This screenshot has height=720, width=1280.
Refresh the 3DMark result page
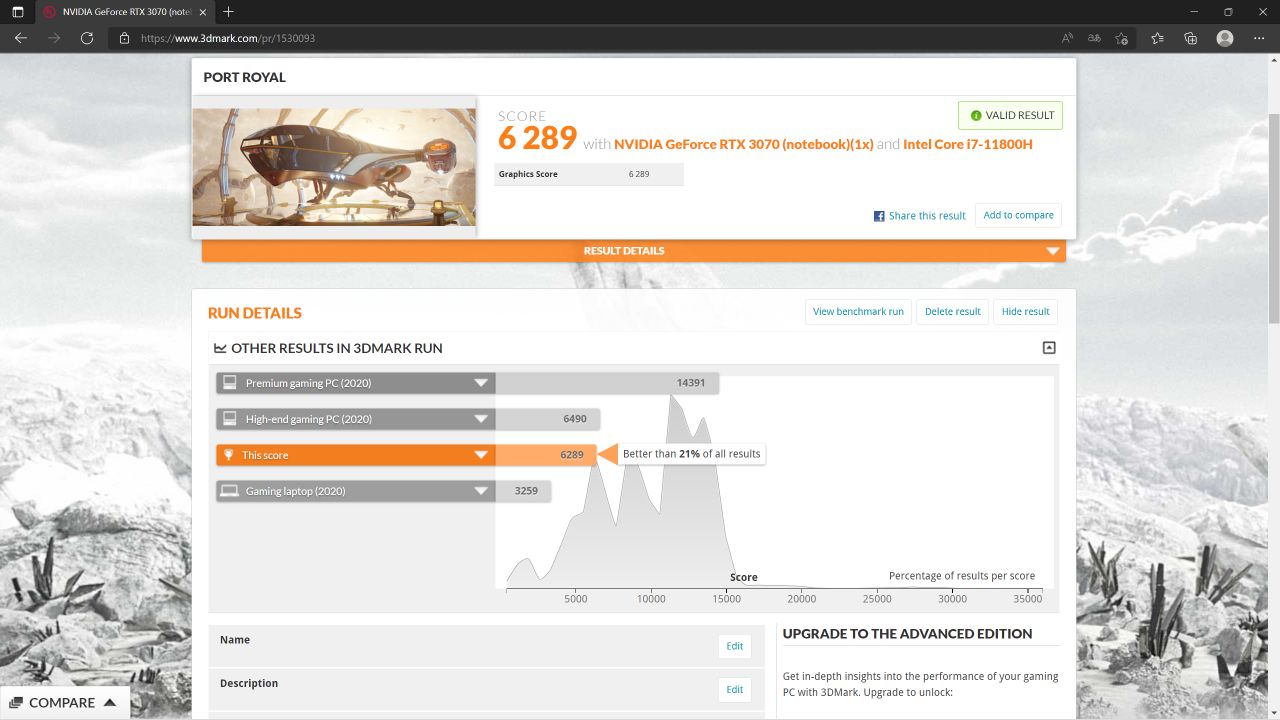87,38
